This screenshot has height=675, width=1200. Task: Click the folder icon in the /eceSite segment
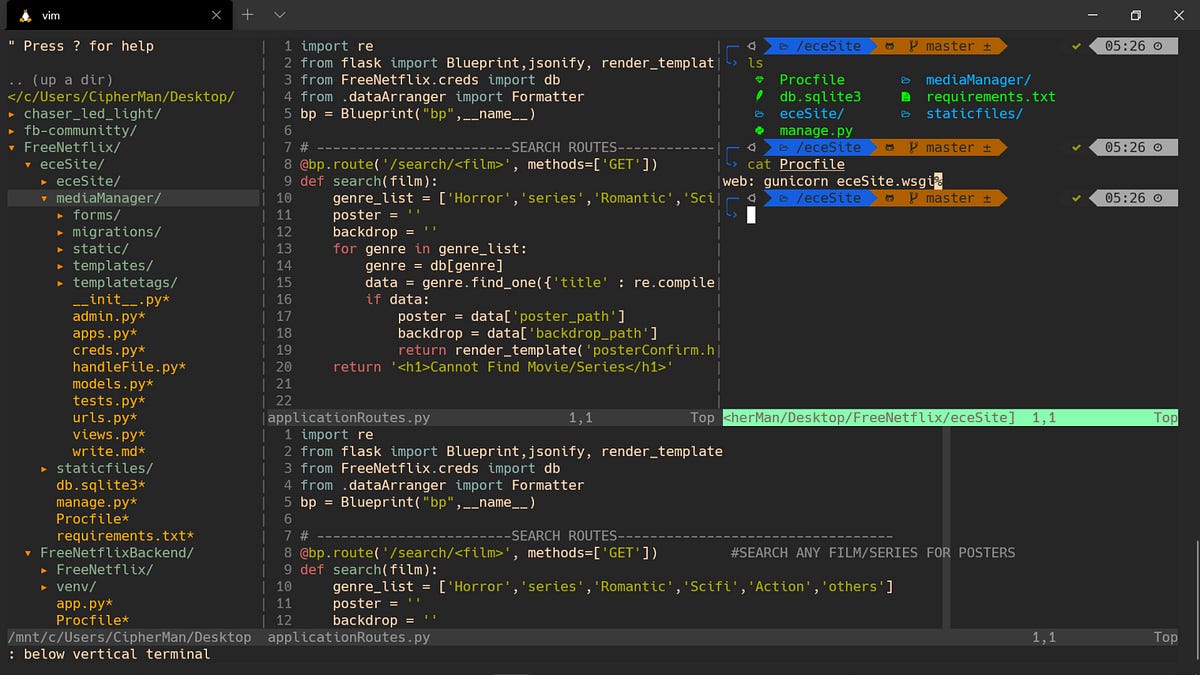coord(784,46)
